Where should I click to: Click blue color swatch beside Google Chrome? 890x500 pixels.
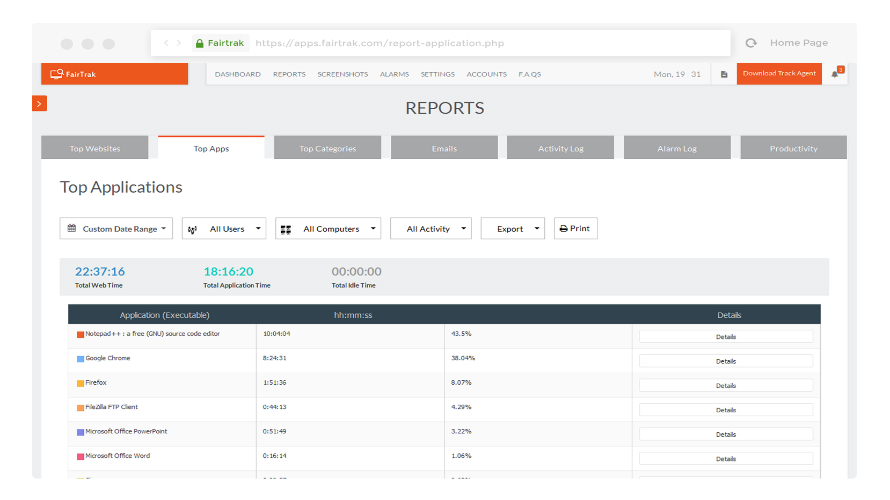coord(81,359)
